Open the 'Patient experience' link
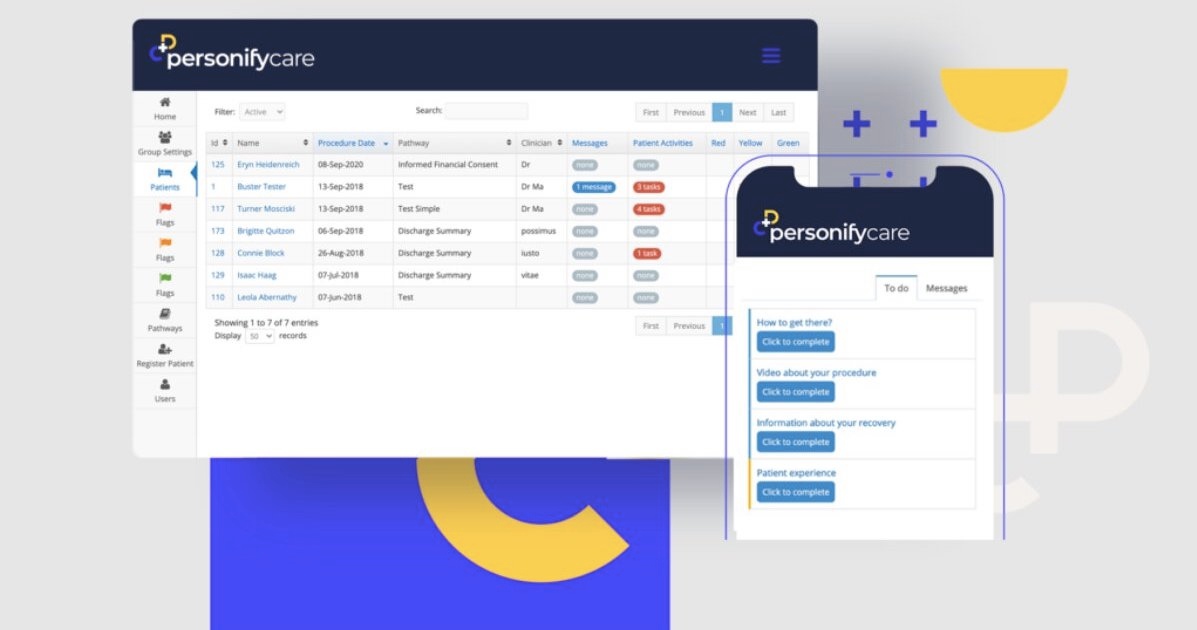This screenshot has height=630, width=1197. (795, 473)
